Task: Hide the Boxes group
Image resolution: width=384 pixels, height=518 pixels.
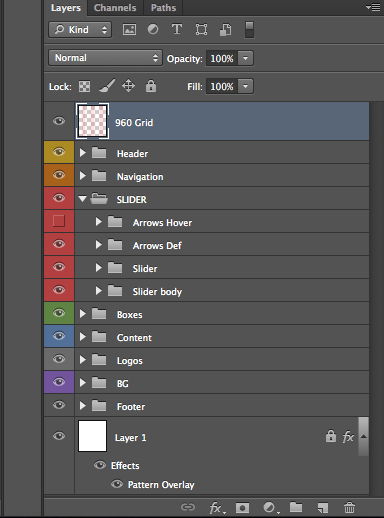Action: [x=59, y=313]
